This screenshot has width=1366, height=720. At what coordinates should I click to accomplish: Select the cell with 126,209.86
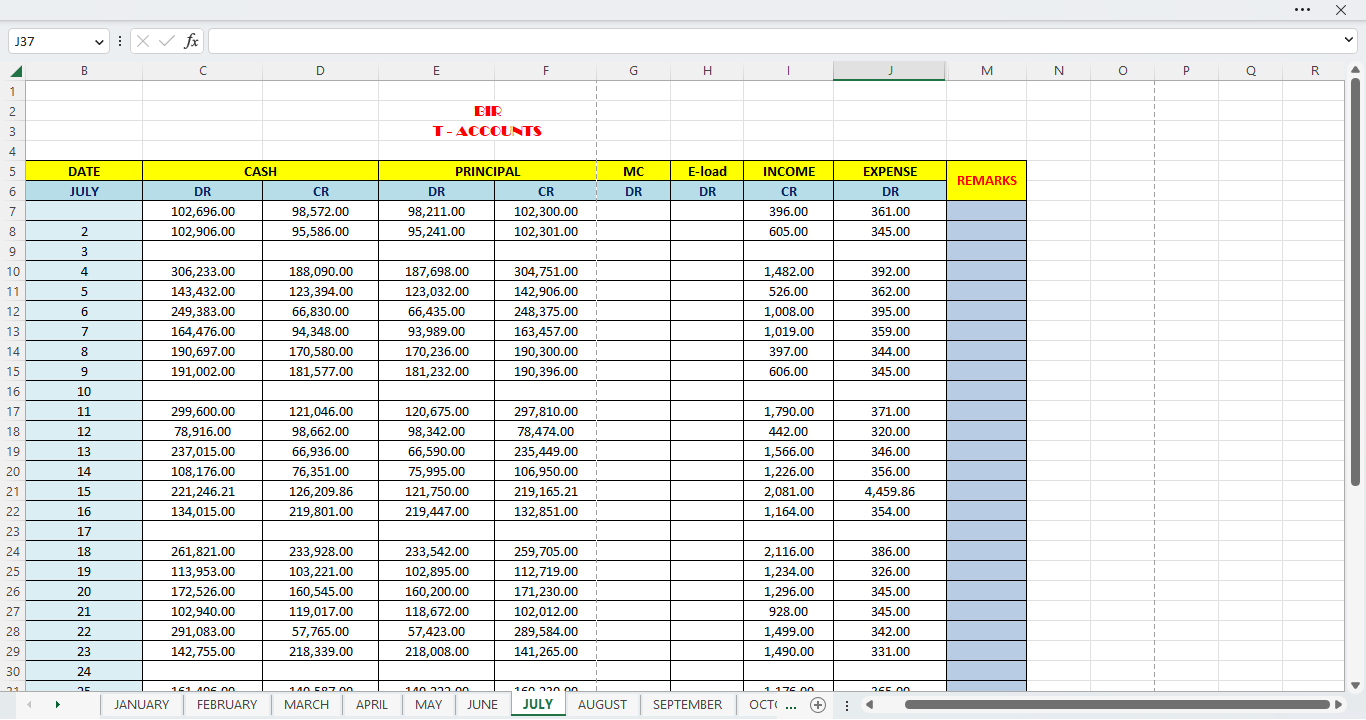click(321, 491)
